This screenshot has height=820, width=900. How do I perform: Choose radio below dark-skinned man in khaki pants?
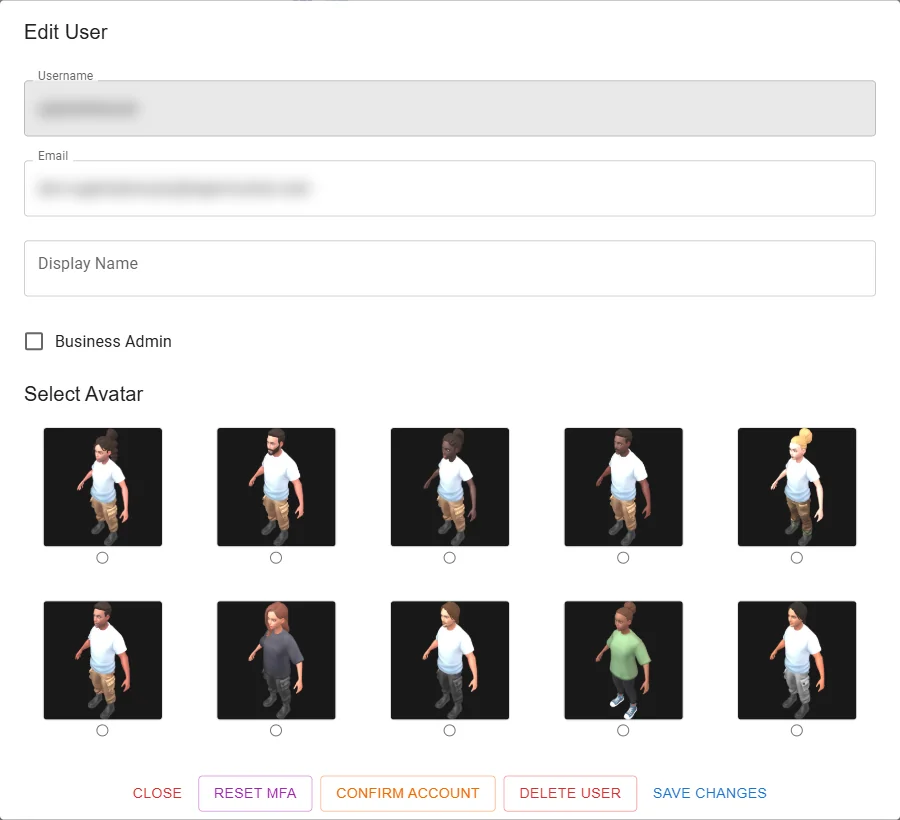[x=623, y=558]
